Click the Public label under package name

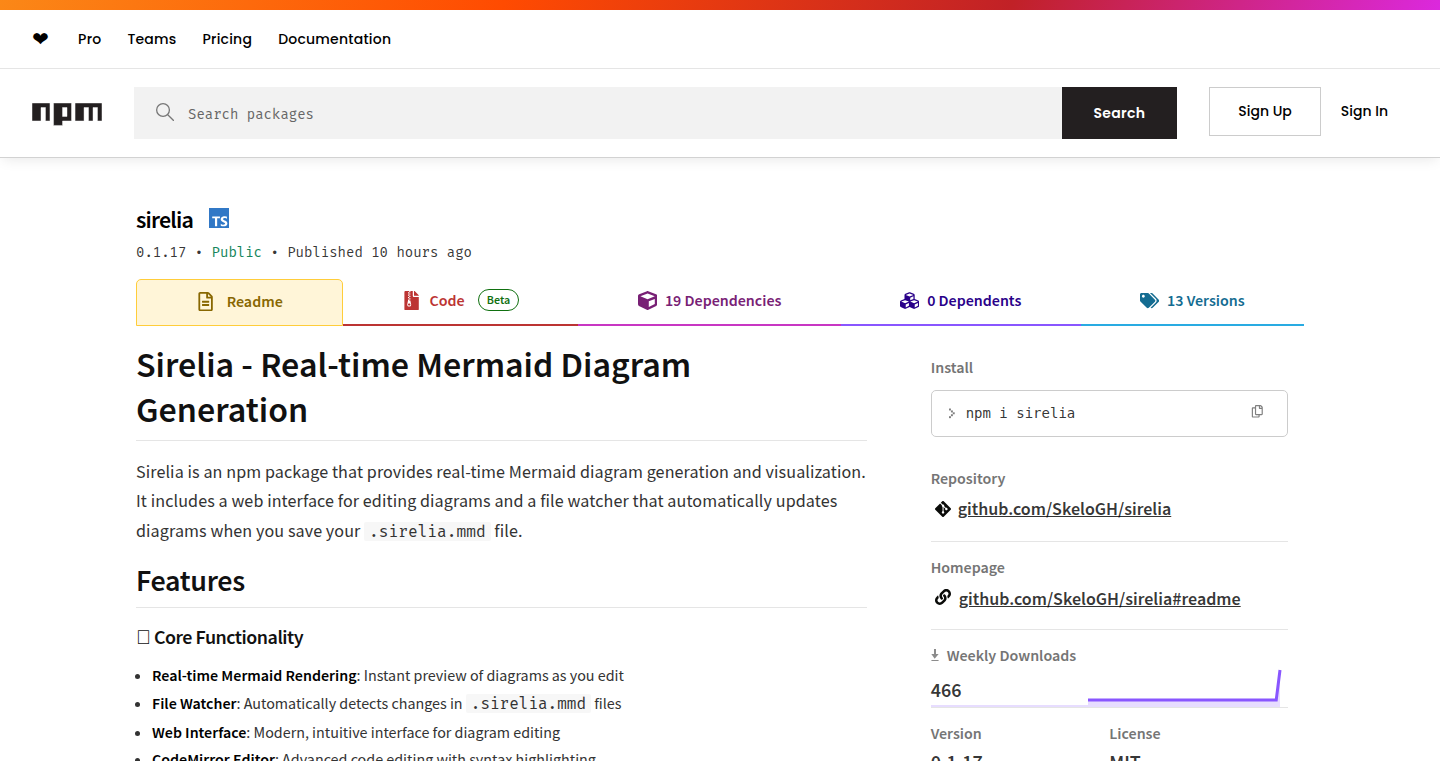tap(237, 252)
